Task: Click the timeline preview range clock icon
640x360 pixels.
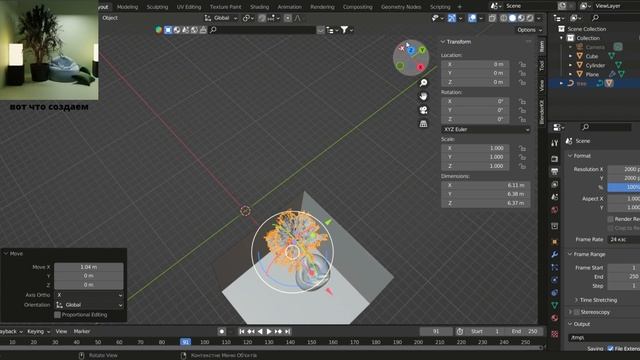Action: pyautogui.click(x=460, y=331)
